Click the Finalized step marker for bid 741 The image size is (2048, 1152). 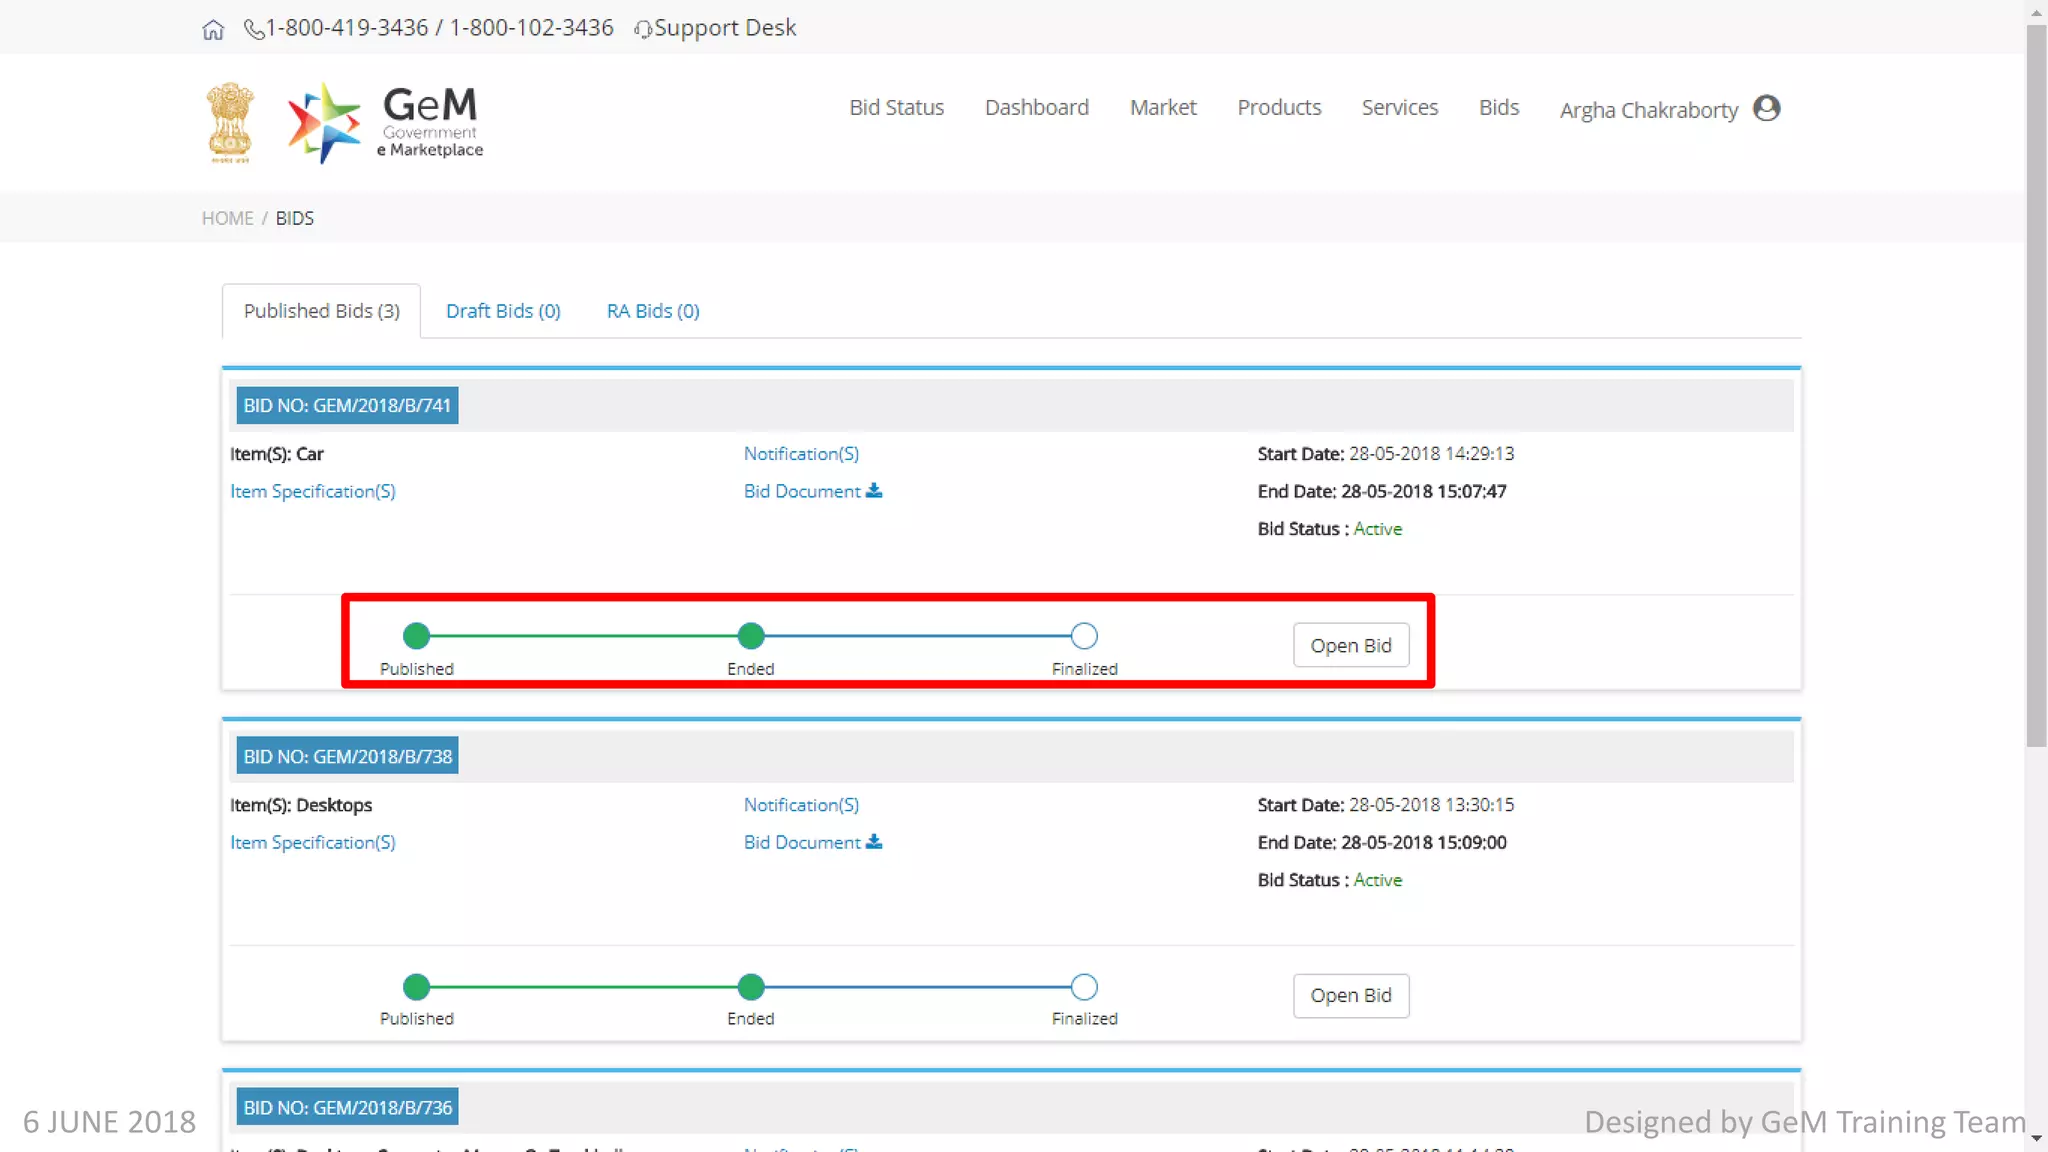point(1084,636)
